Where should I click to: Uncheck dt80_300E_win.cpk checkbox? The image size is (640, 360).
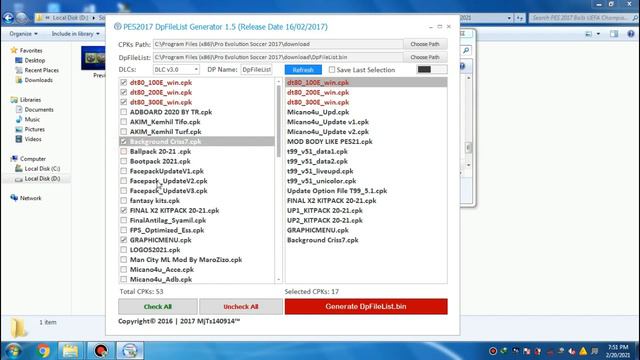[x=124, y=102]
